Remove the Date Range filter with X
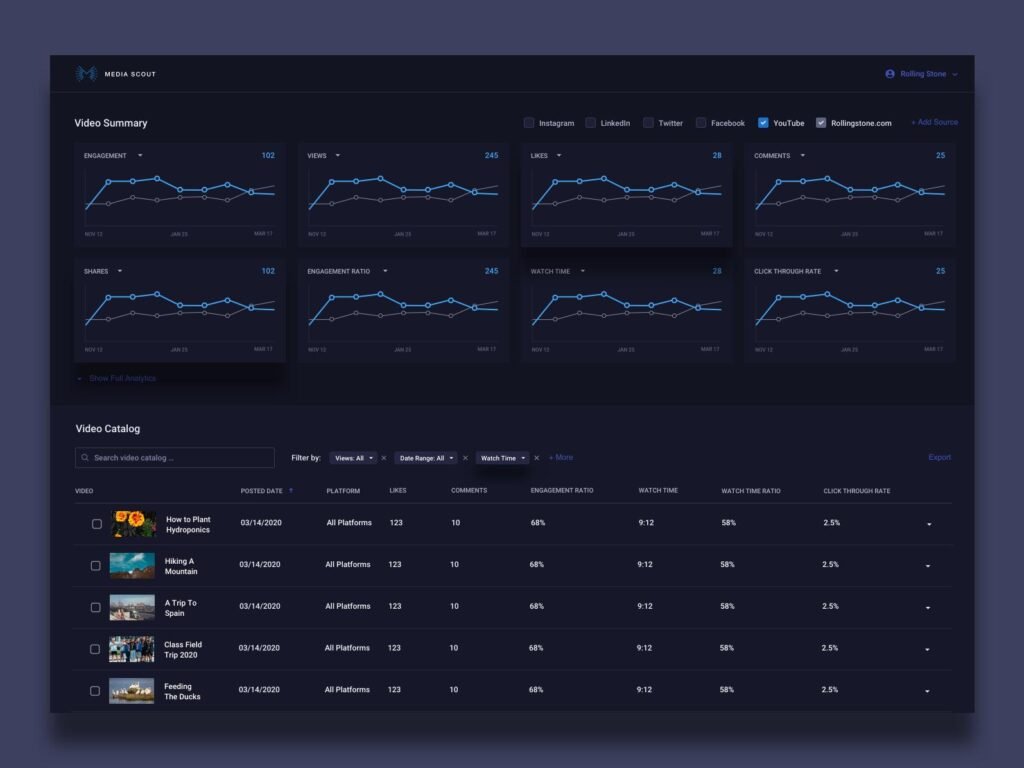This screenshot has width=1024, height=768. pyautogui.click(x=465, y=458)
